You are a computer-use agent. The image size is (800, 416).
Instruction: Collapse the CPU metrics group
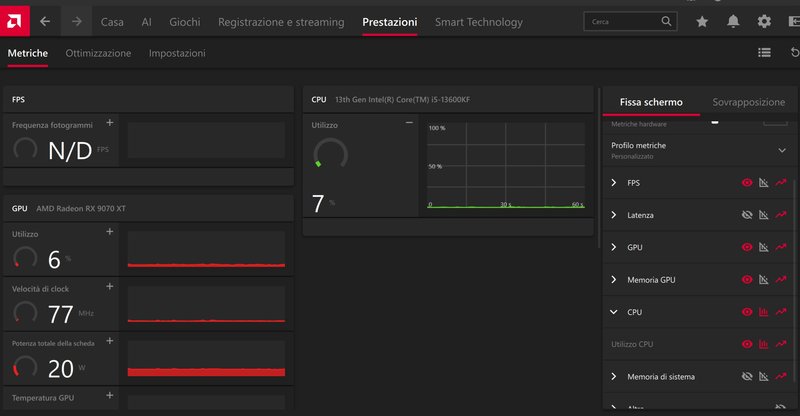pyautogui.click(x=614, y=312)
